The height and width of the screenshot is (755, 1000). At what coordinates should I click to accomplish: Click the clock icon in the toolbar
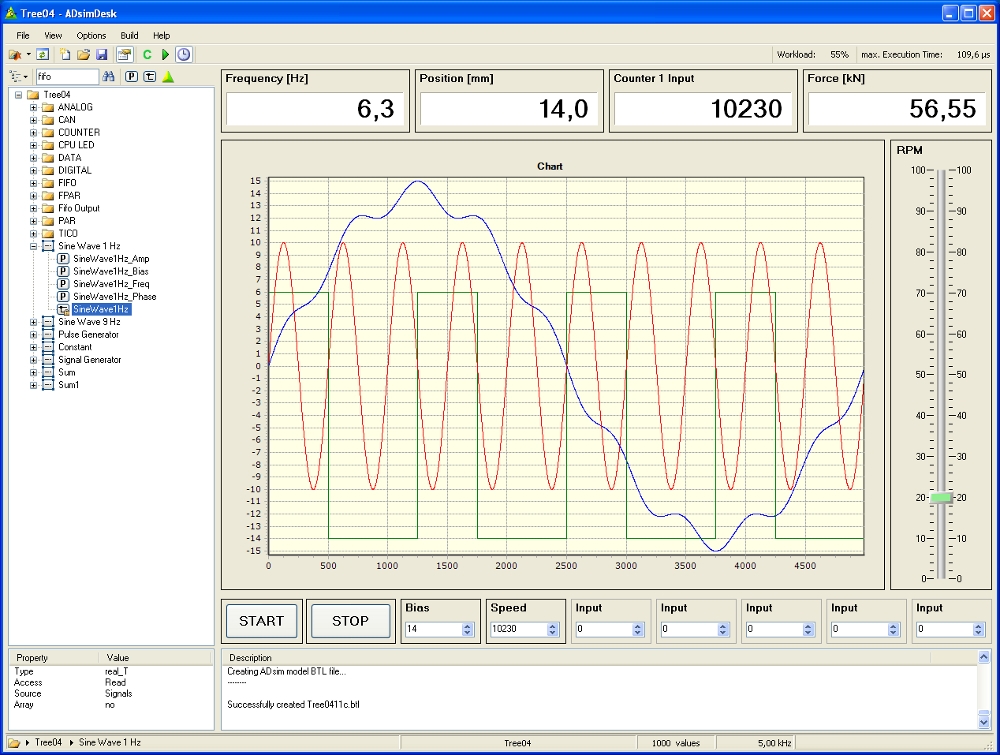[184, 54]
